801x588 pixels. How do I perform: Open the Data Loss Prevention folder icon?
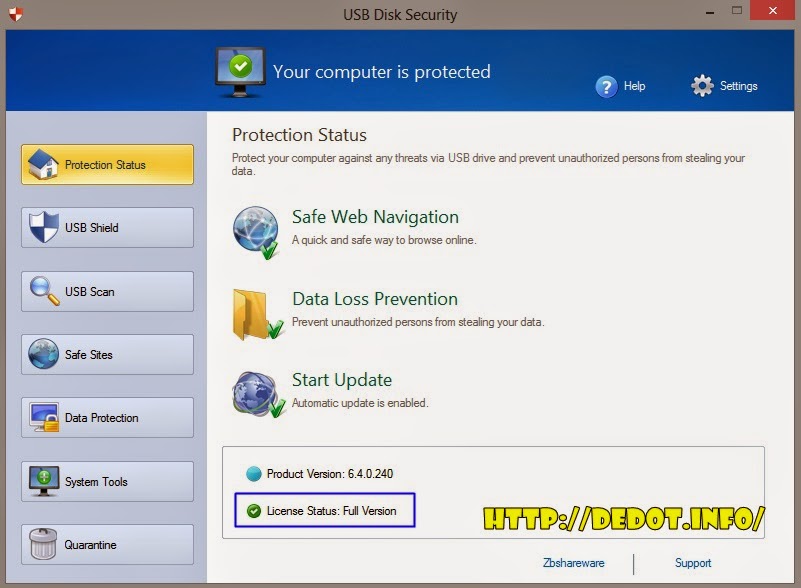tap(257, 310)
